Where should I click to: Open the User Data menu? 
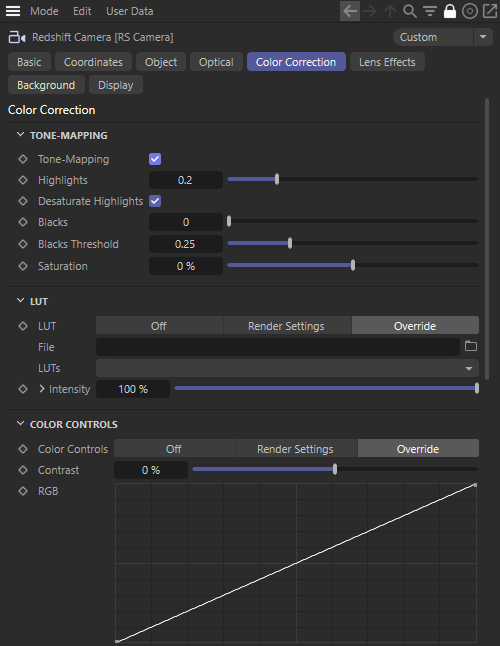(x=129, y=11)
